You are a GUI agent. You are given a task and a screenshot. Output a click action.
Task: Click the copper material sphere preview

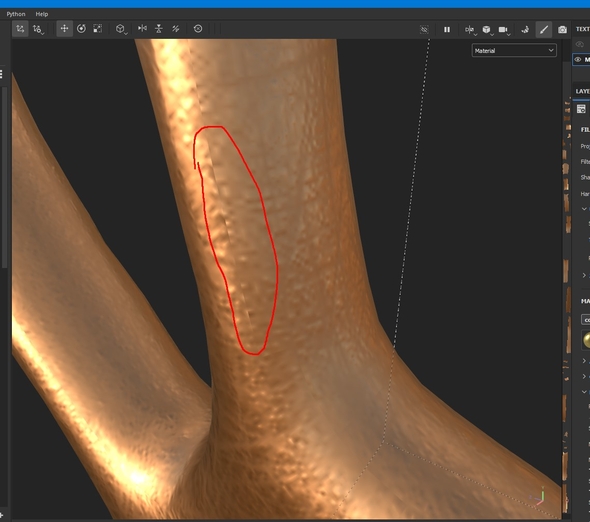pos(586,340)
